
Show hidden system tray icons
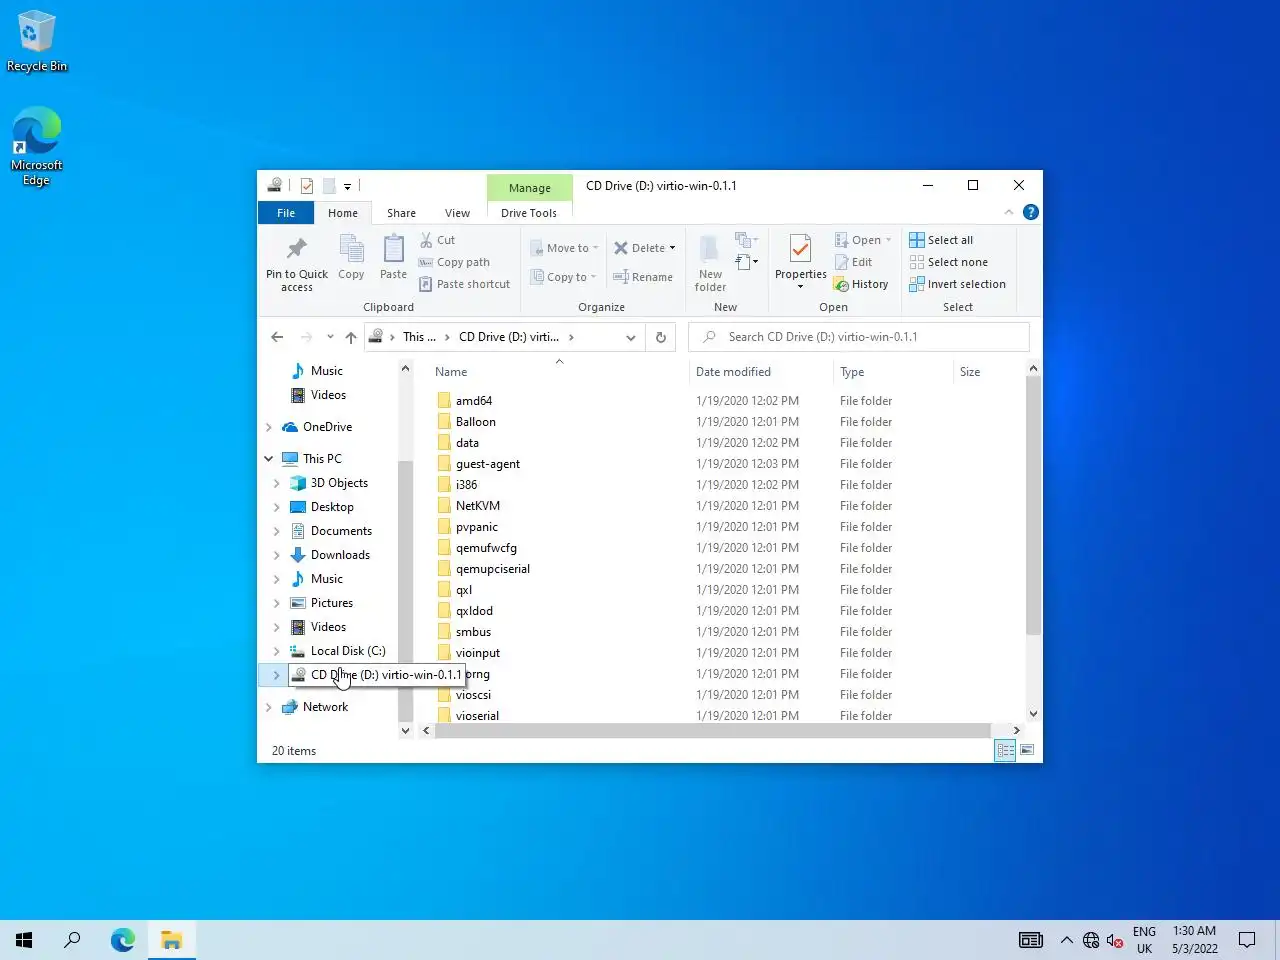click(1066, 940)
